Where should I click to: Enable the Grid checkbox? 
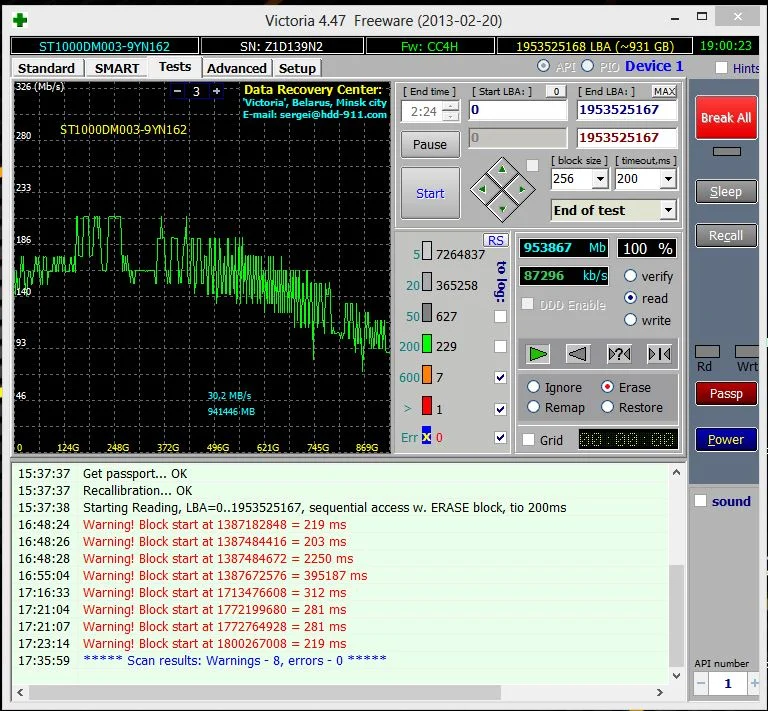[529, 440]
